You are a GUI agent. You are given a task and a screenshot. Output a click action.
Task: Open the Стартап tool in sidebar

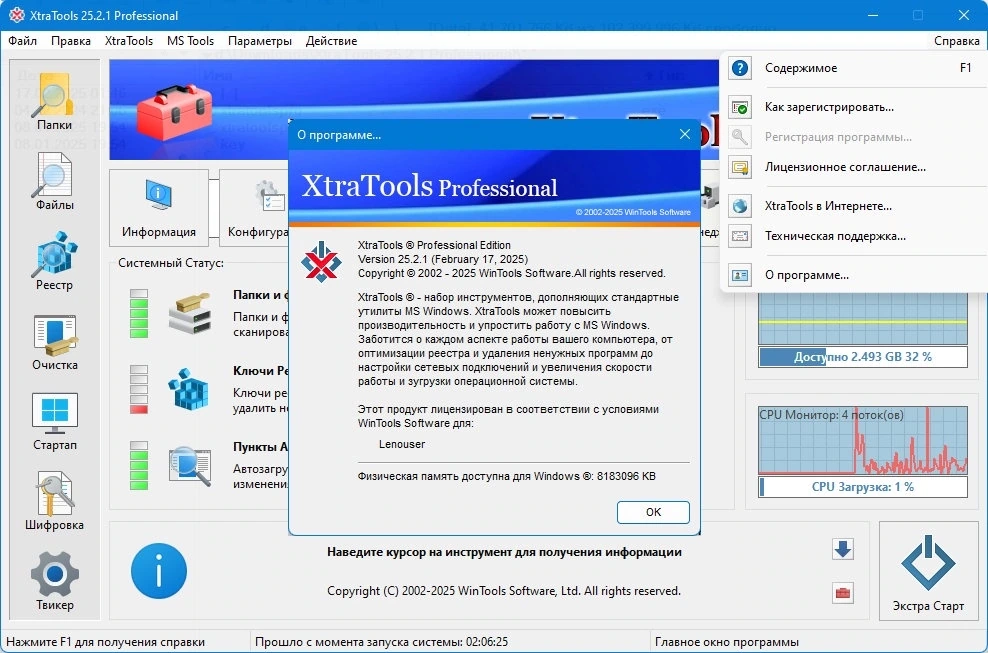point(55,422)
